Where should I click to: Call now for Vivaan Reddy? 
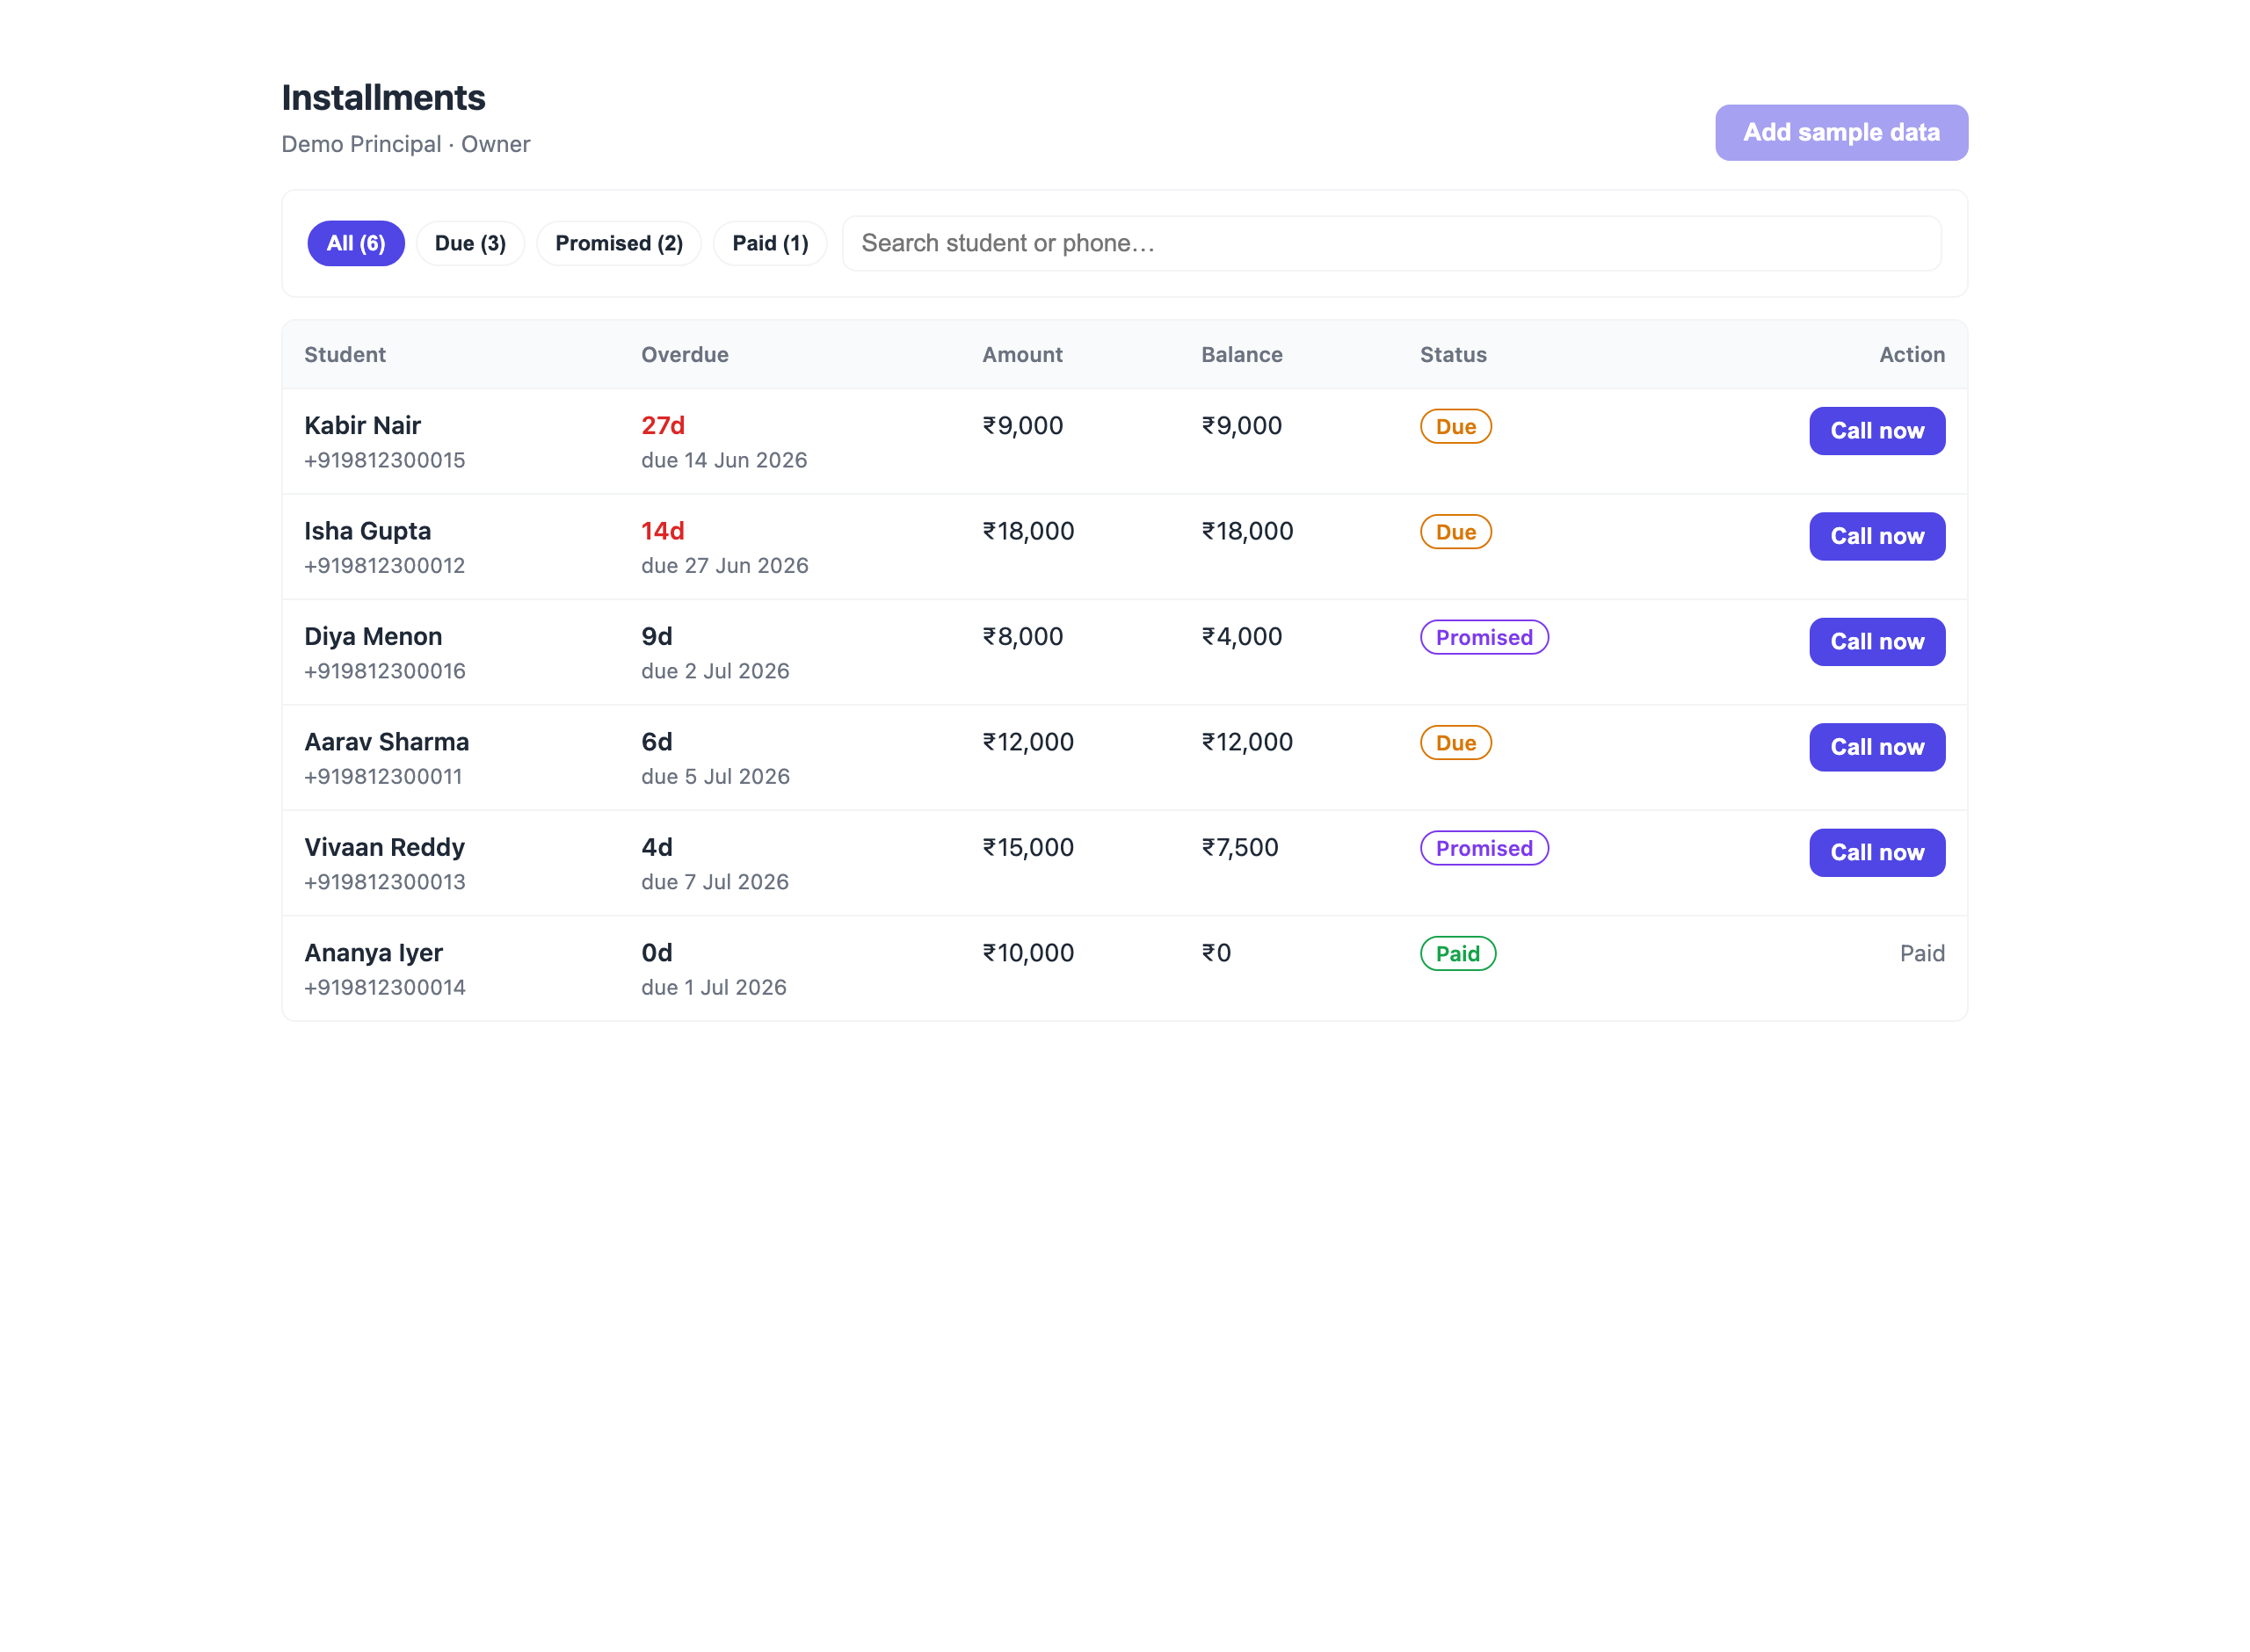1876,852
